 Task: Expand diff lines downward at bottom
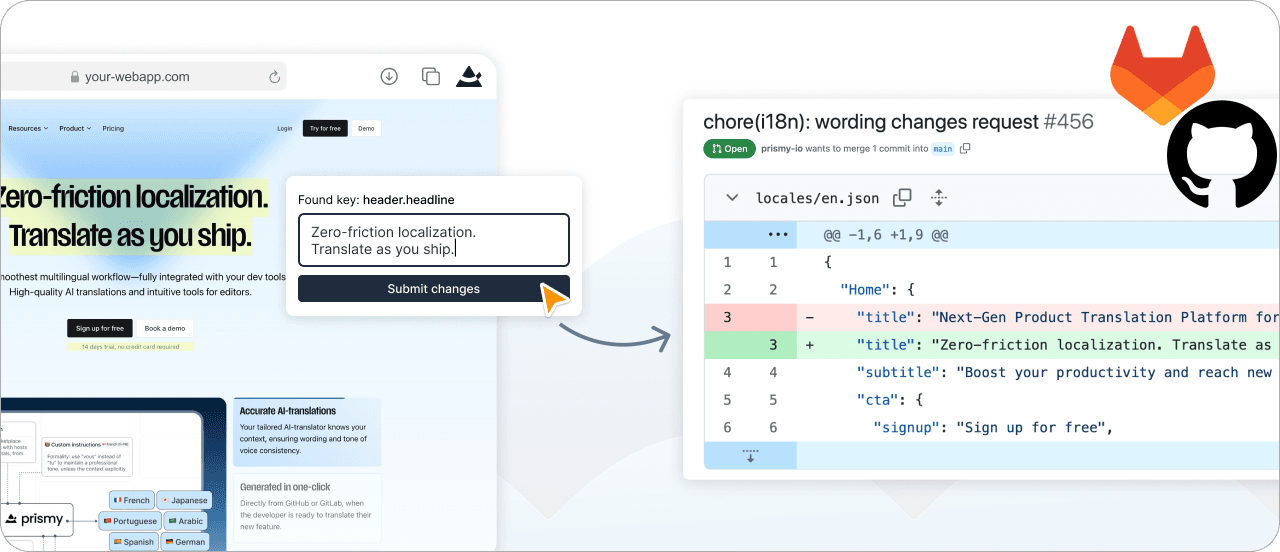click(x=750, y=456)
